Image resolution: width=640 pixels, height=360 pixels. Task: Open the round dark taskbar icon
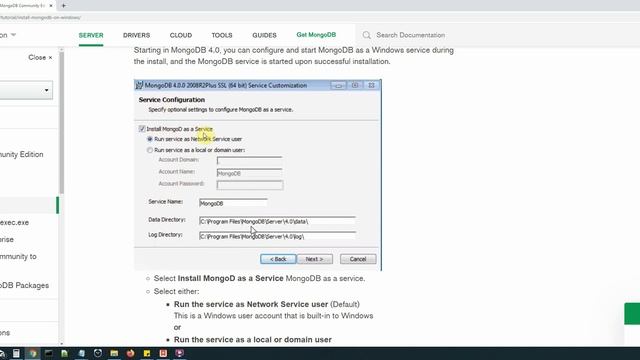coord(98,353)
